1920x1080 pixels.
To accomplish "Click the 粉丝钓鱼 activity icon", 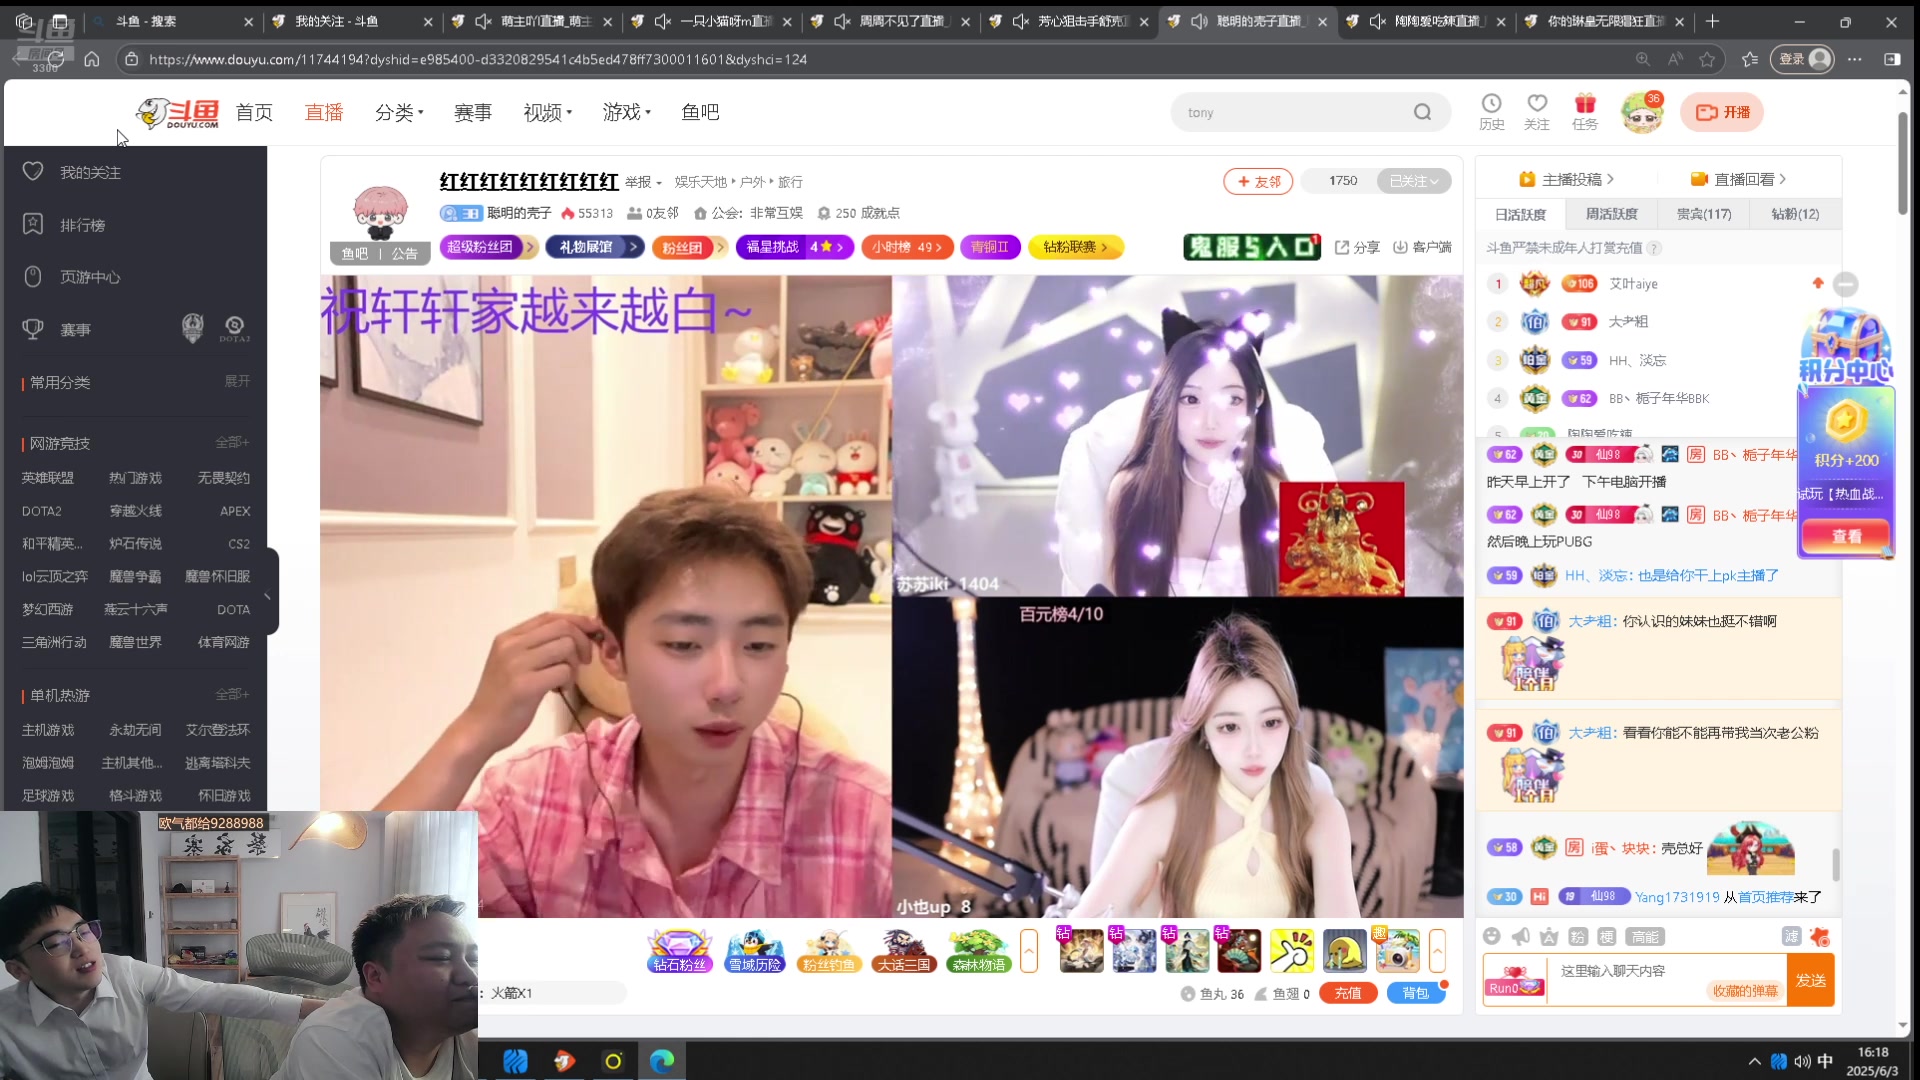I will (x=829, y=950).
